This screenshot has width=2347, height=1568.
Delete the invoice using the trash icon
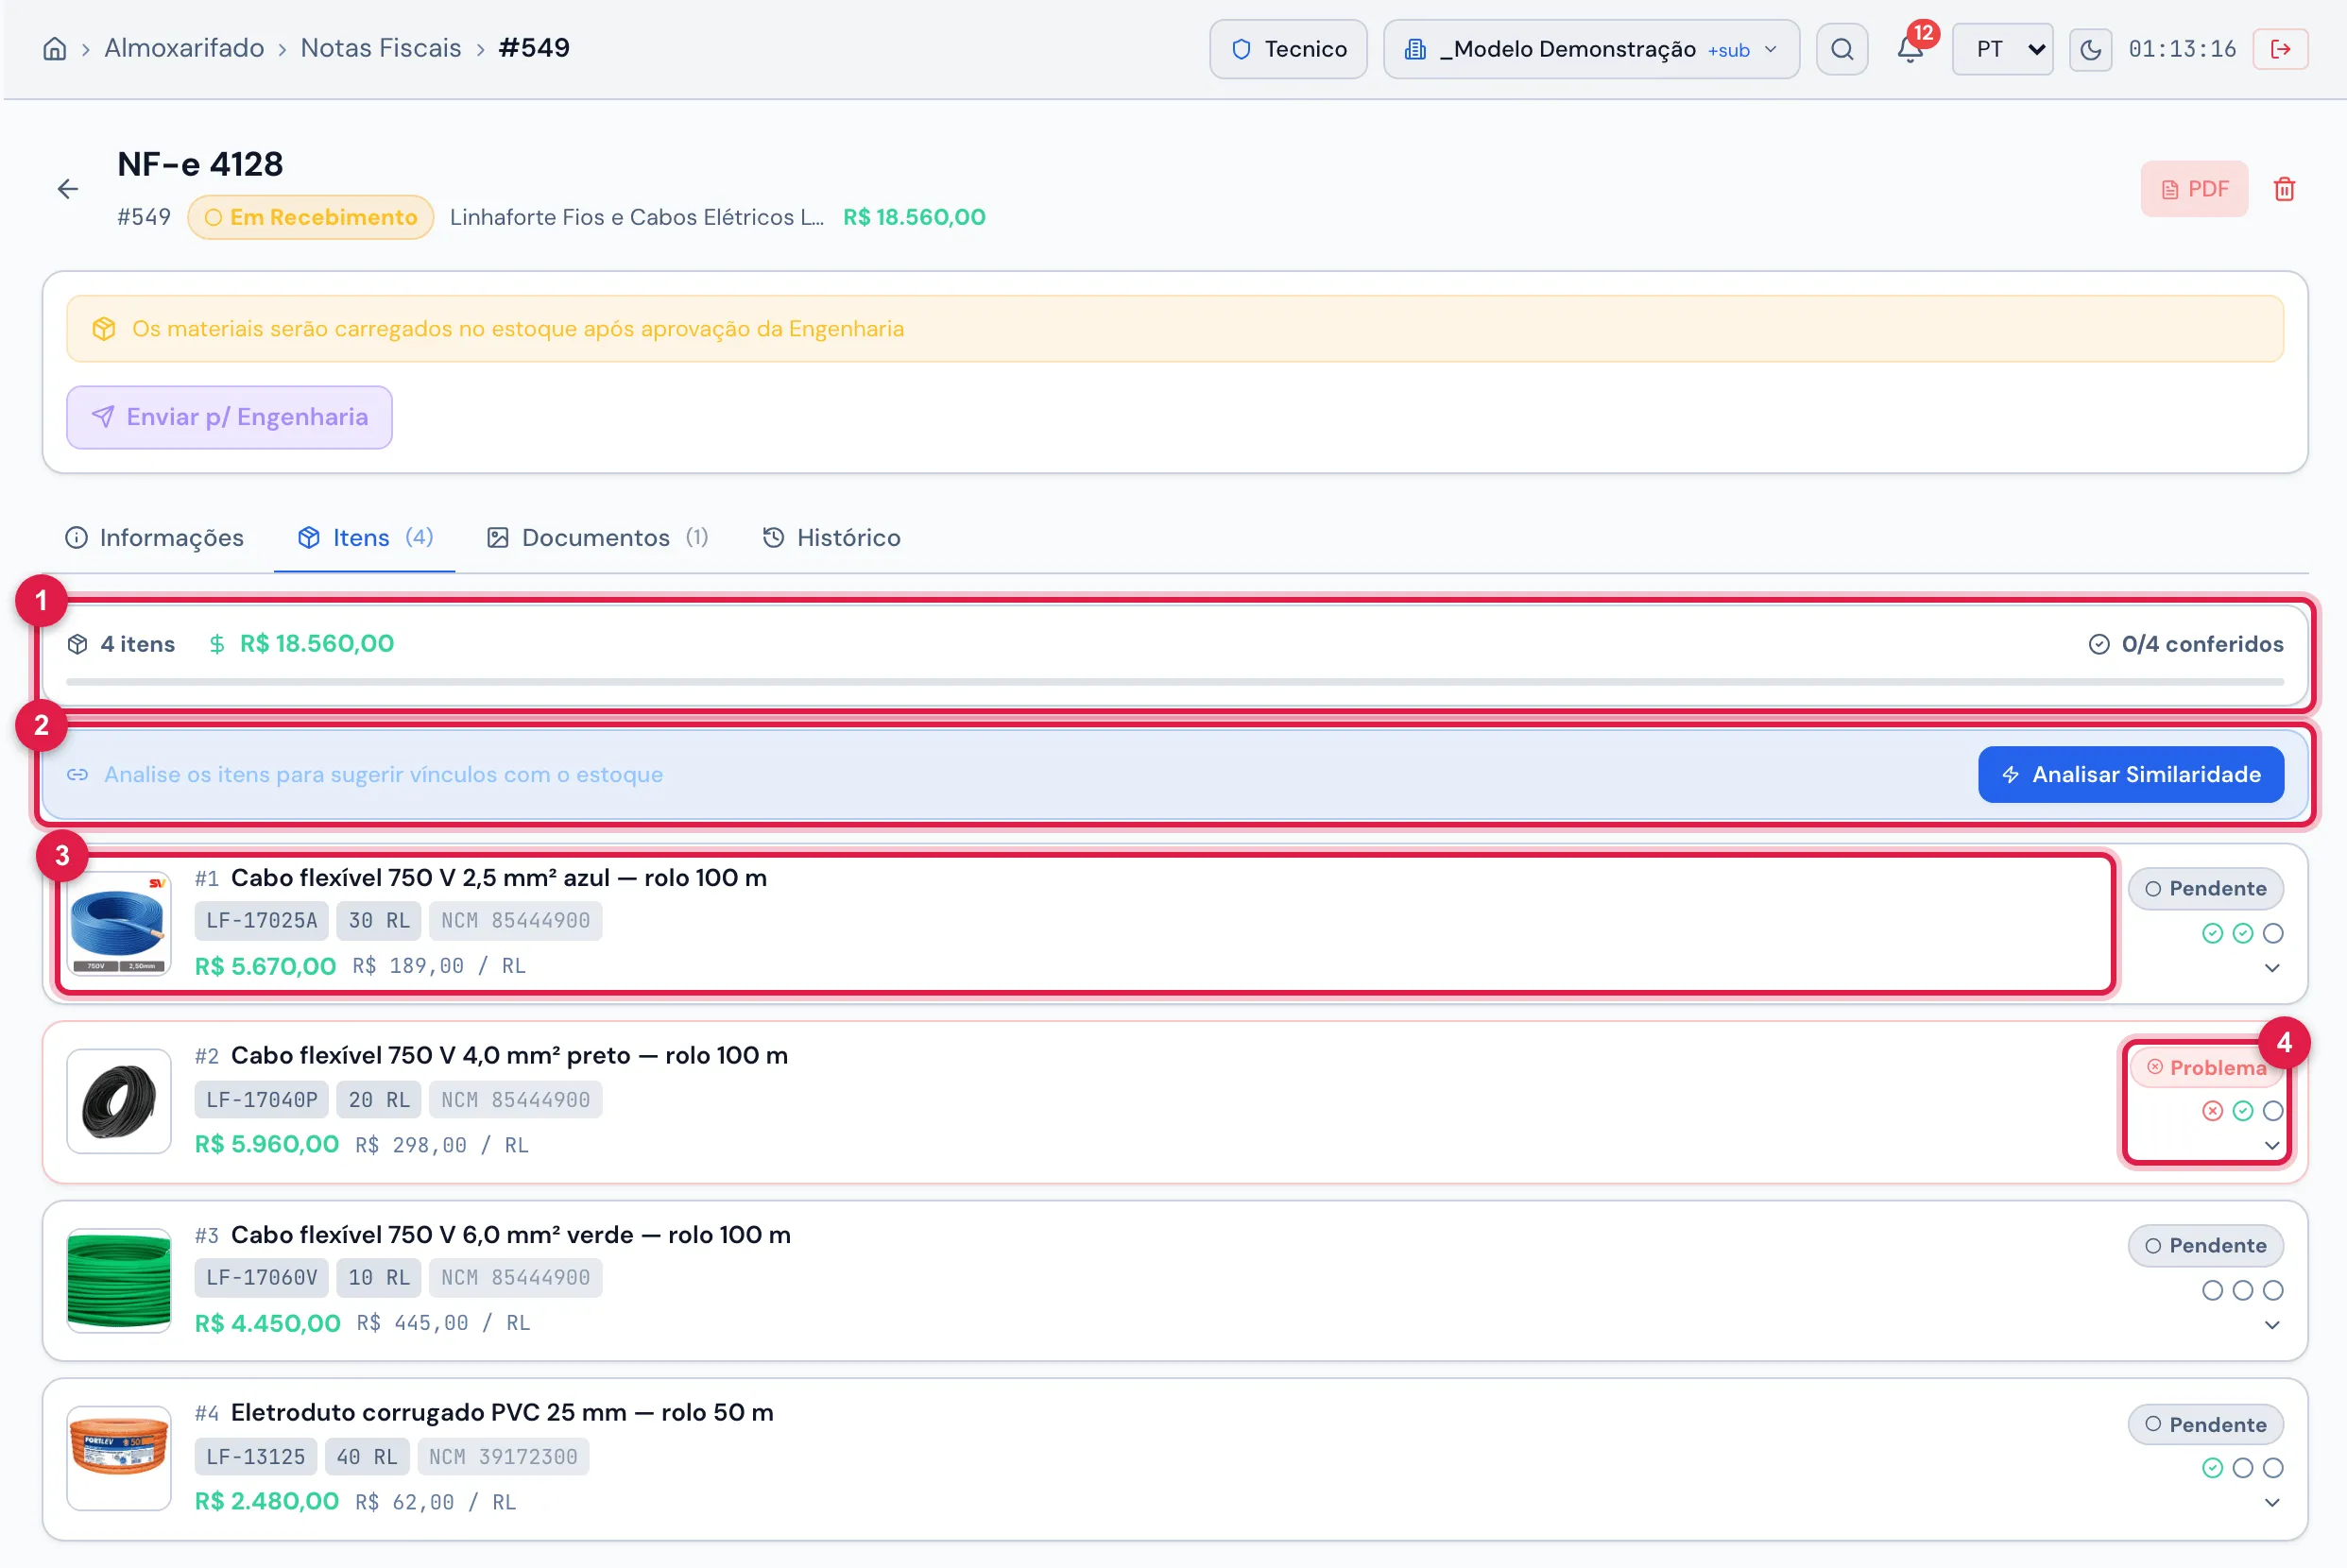point(2284,189)
